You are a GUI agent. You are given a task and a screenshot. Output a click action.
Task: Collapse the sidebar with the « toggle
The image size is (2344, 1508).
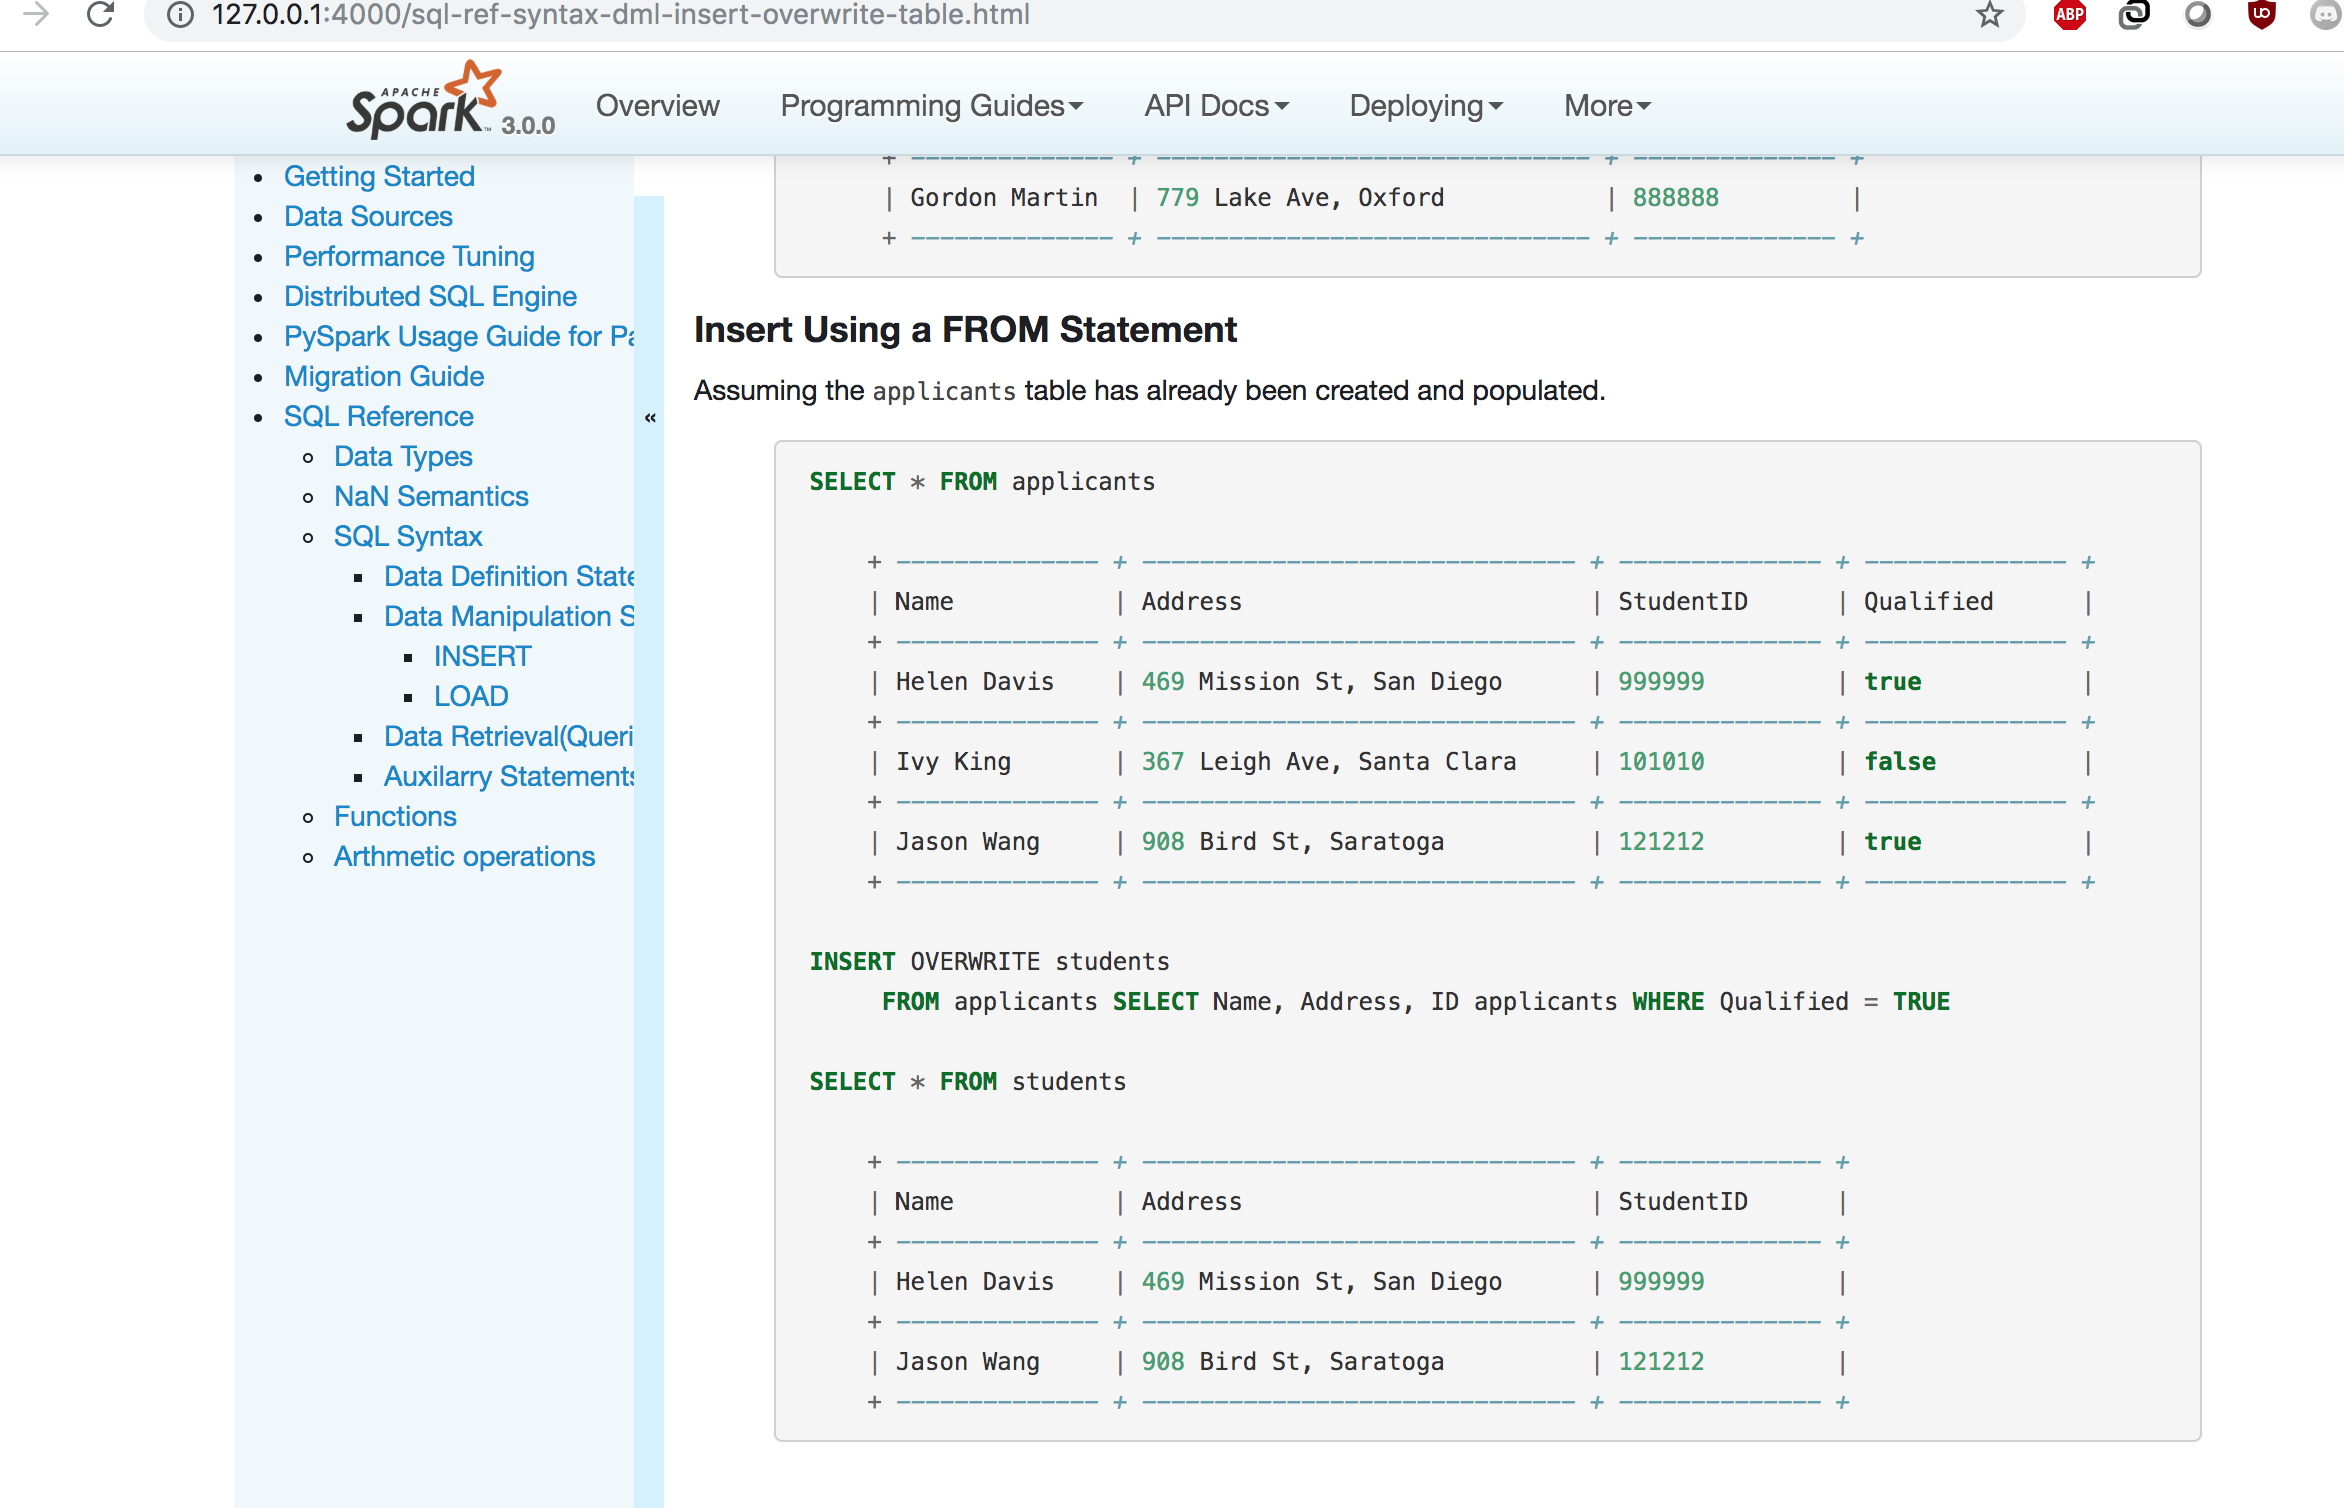coord(650,418)
